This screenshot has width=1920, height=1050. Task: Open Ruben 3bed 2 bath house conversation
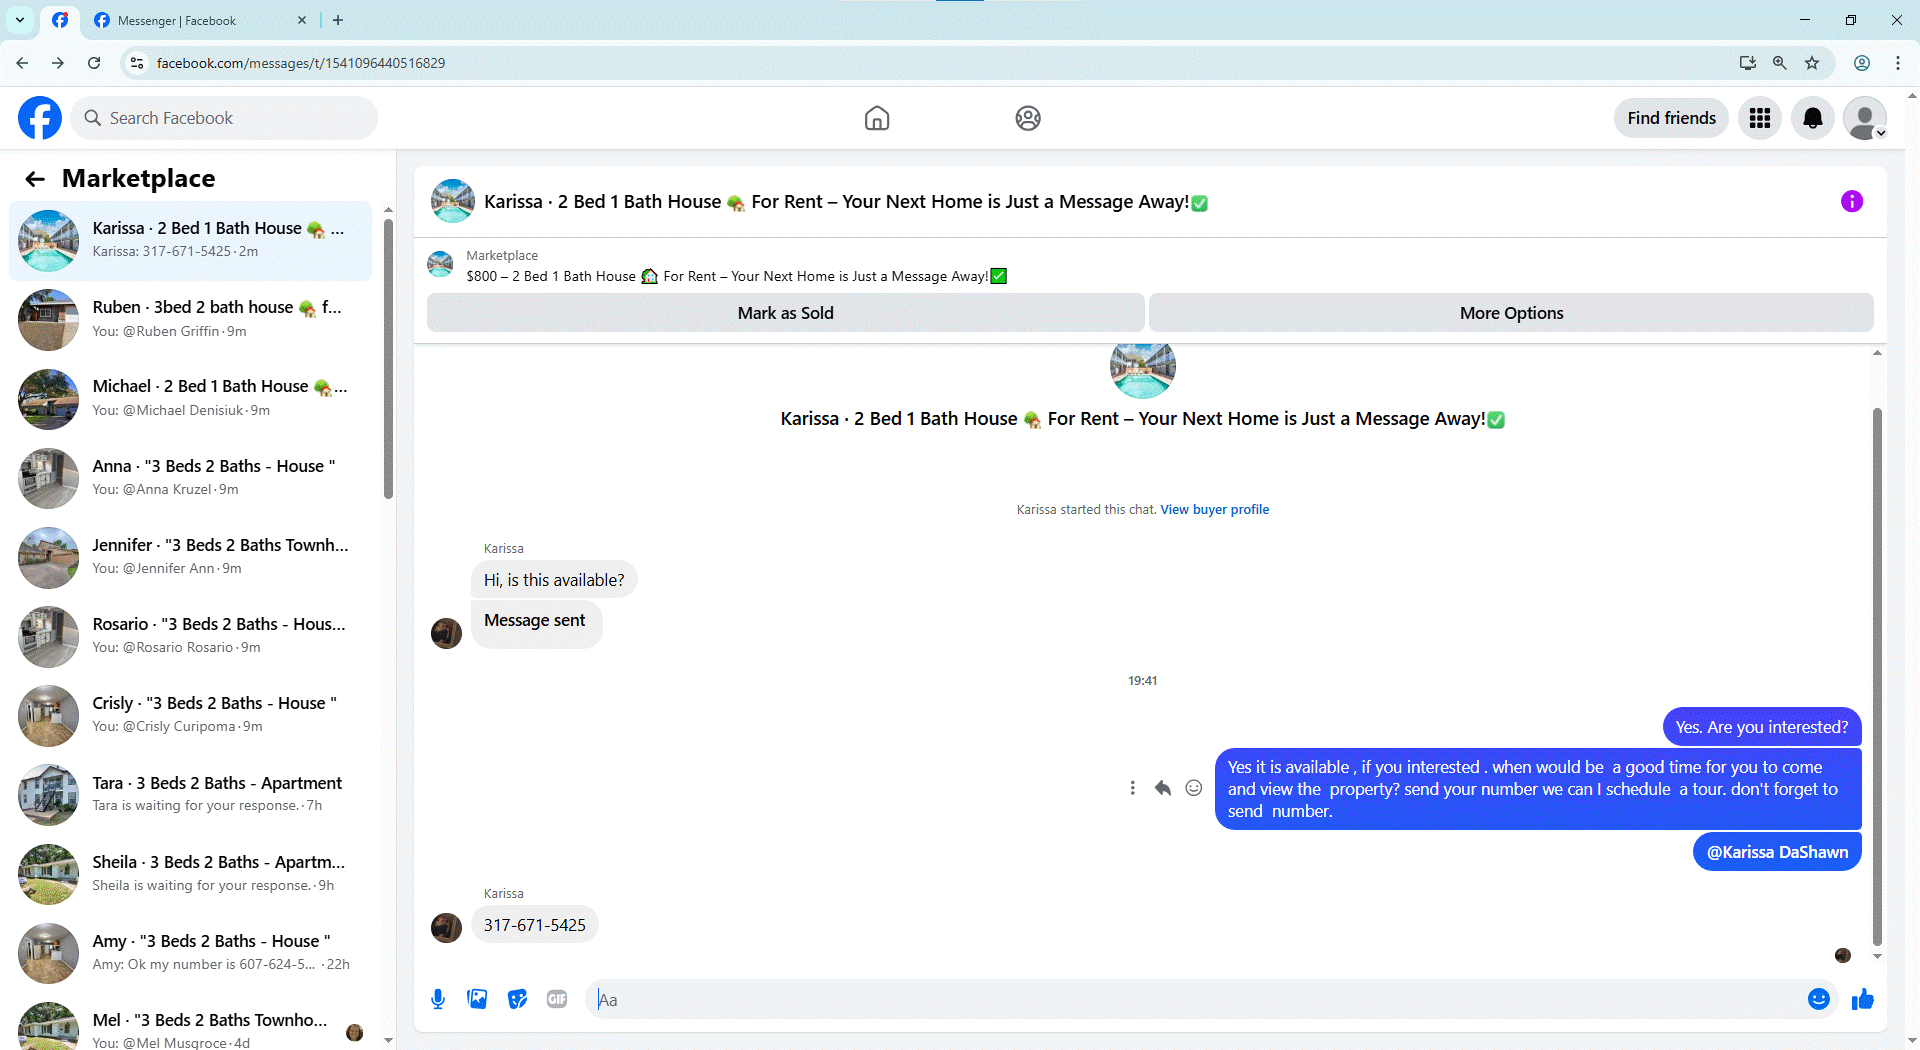pos(190,320)
